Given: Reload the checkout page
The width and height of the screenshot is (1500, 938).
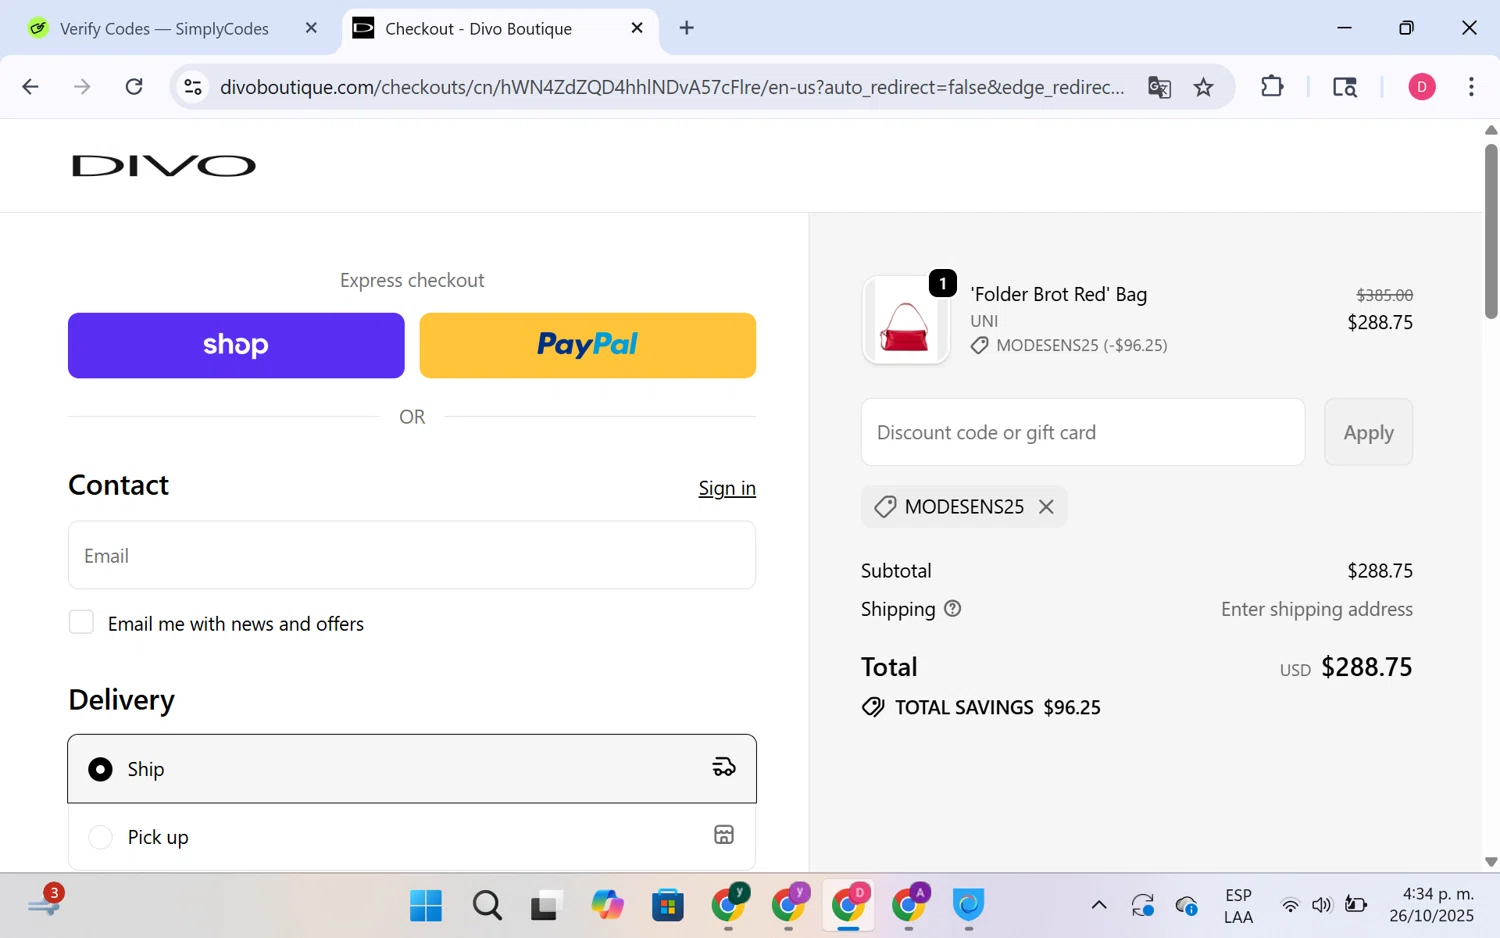Looking at the screenshot, I should (x=134, y=87).
